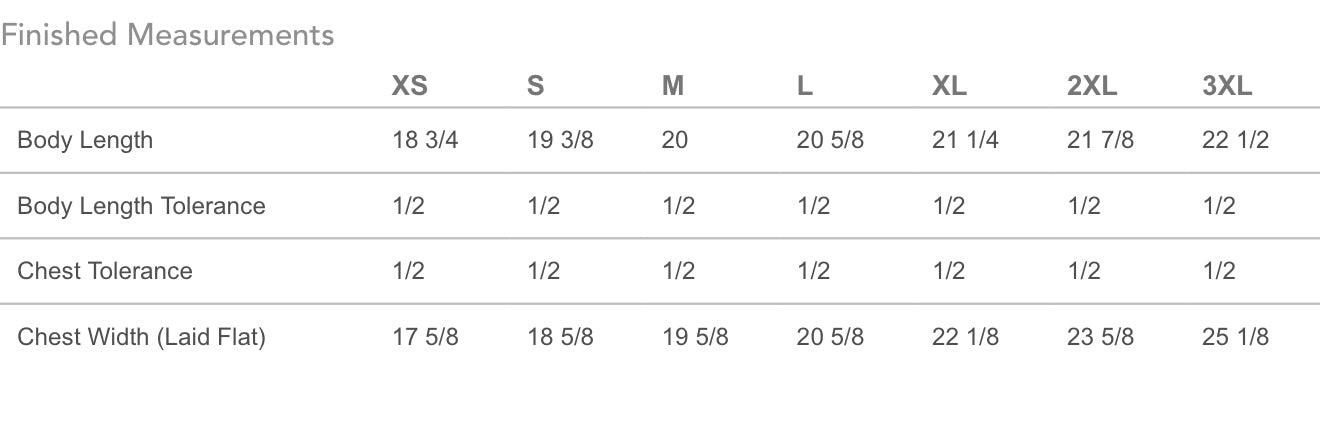1320x434 pixels.
Task: Select the XL size column header
Action: [949, 87]
